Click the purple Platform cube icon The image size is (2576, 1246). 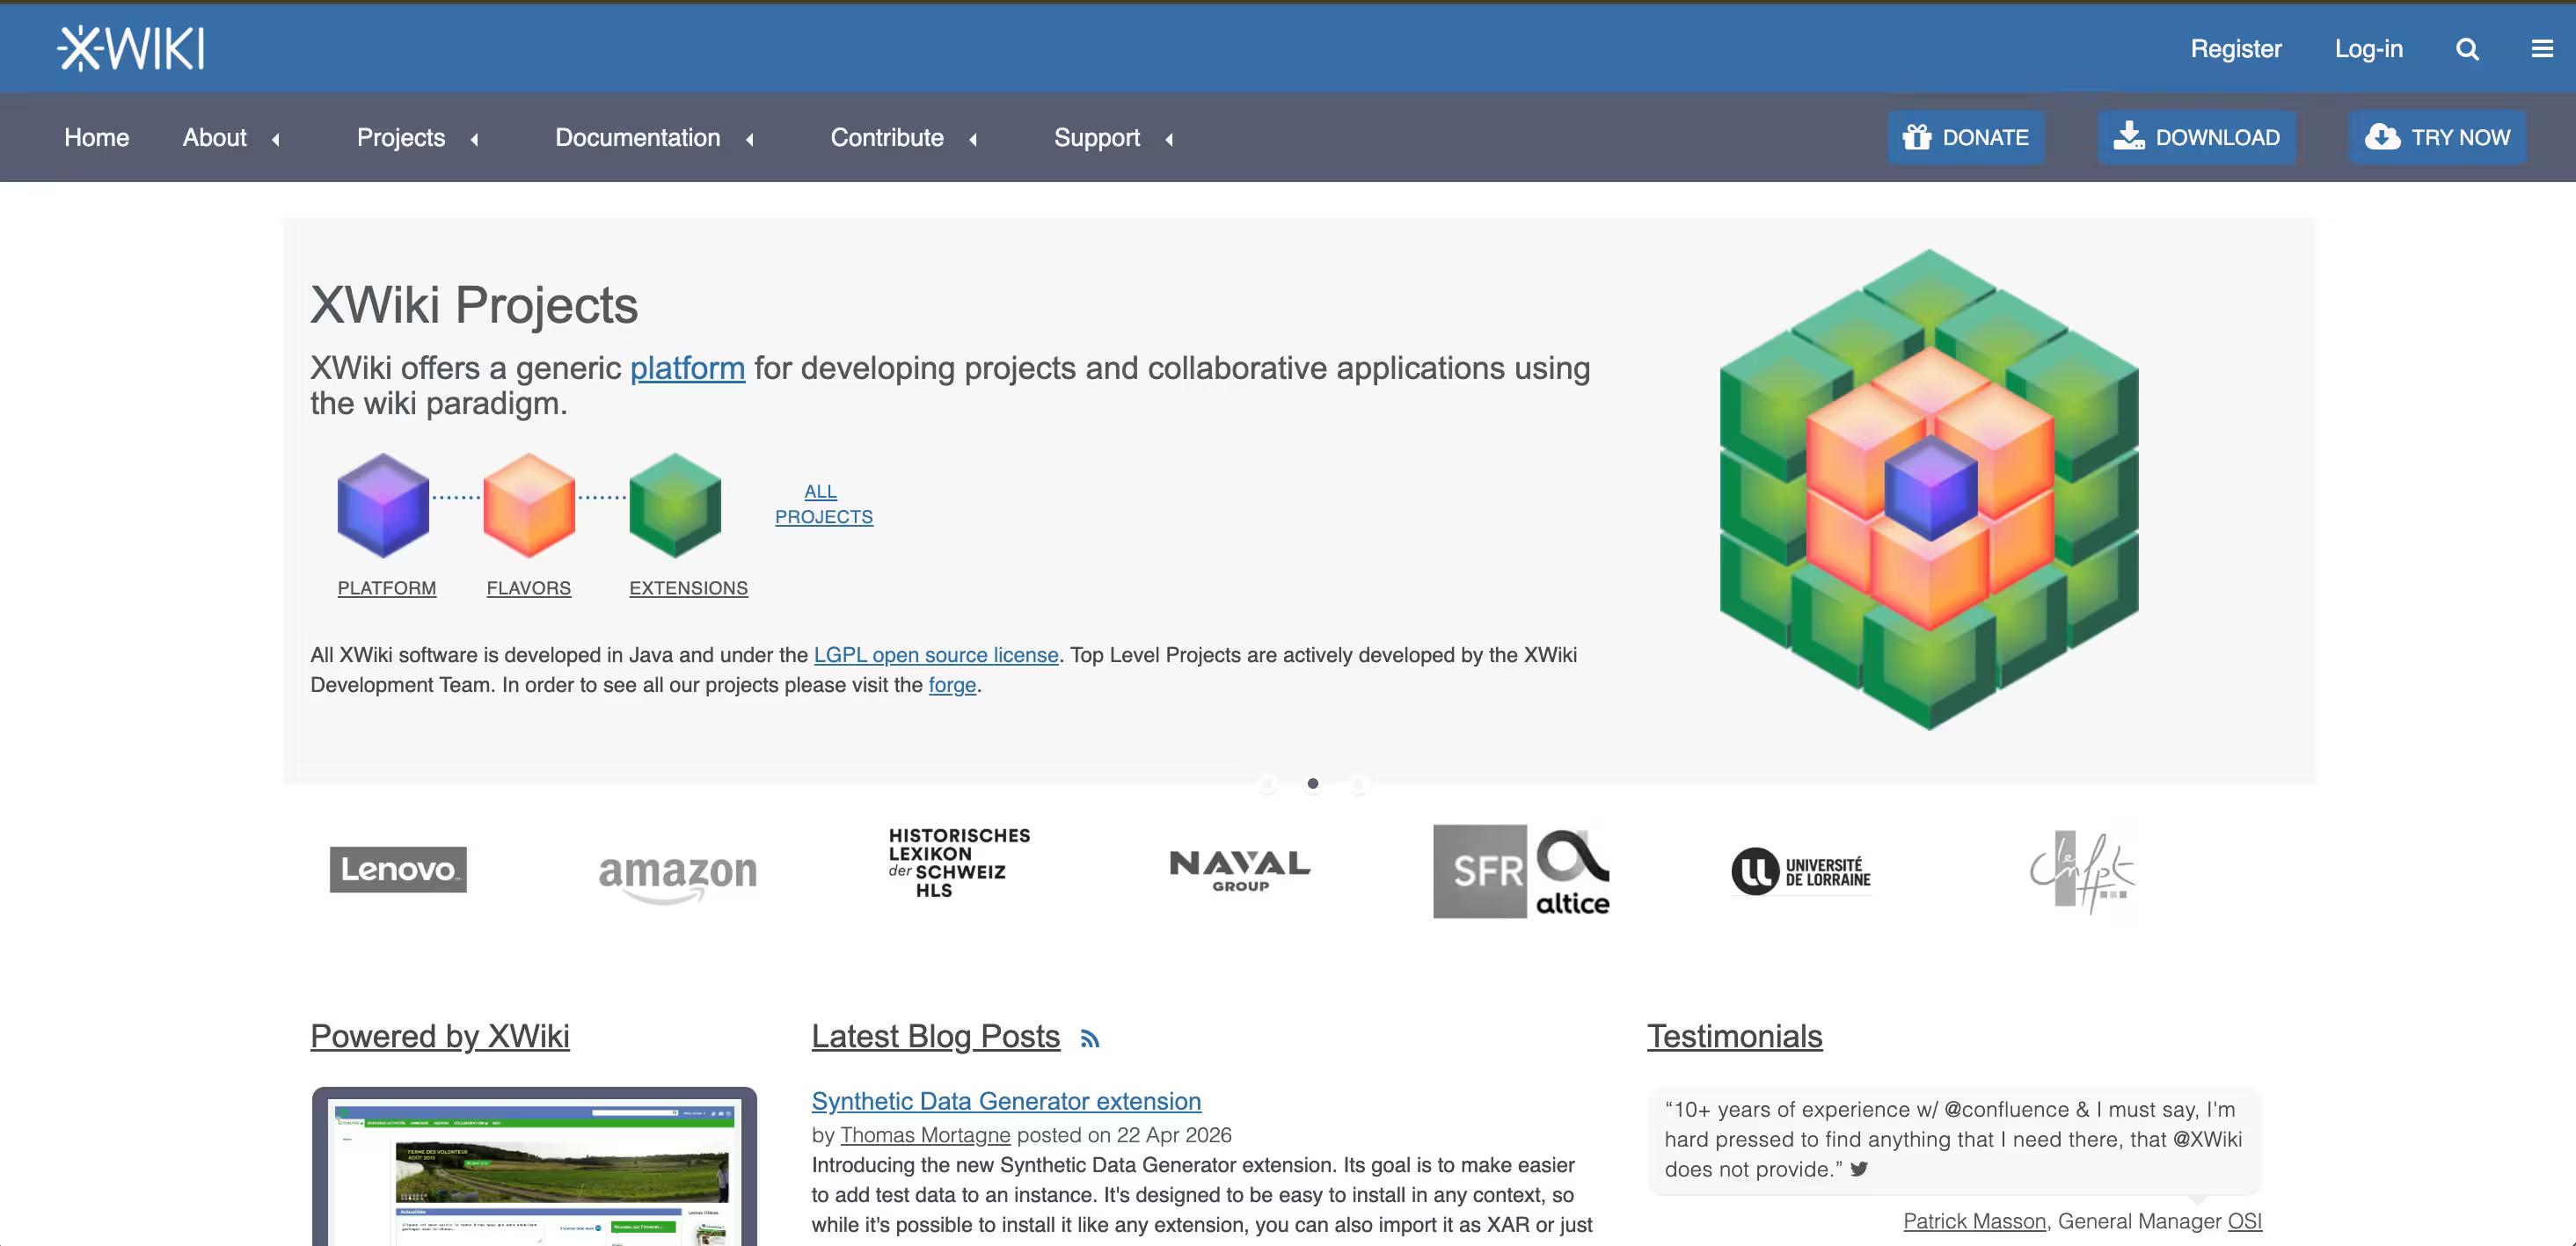click(383, 505)
